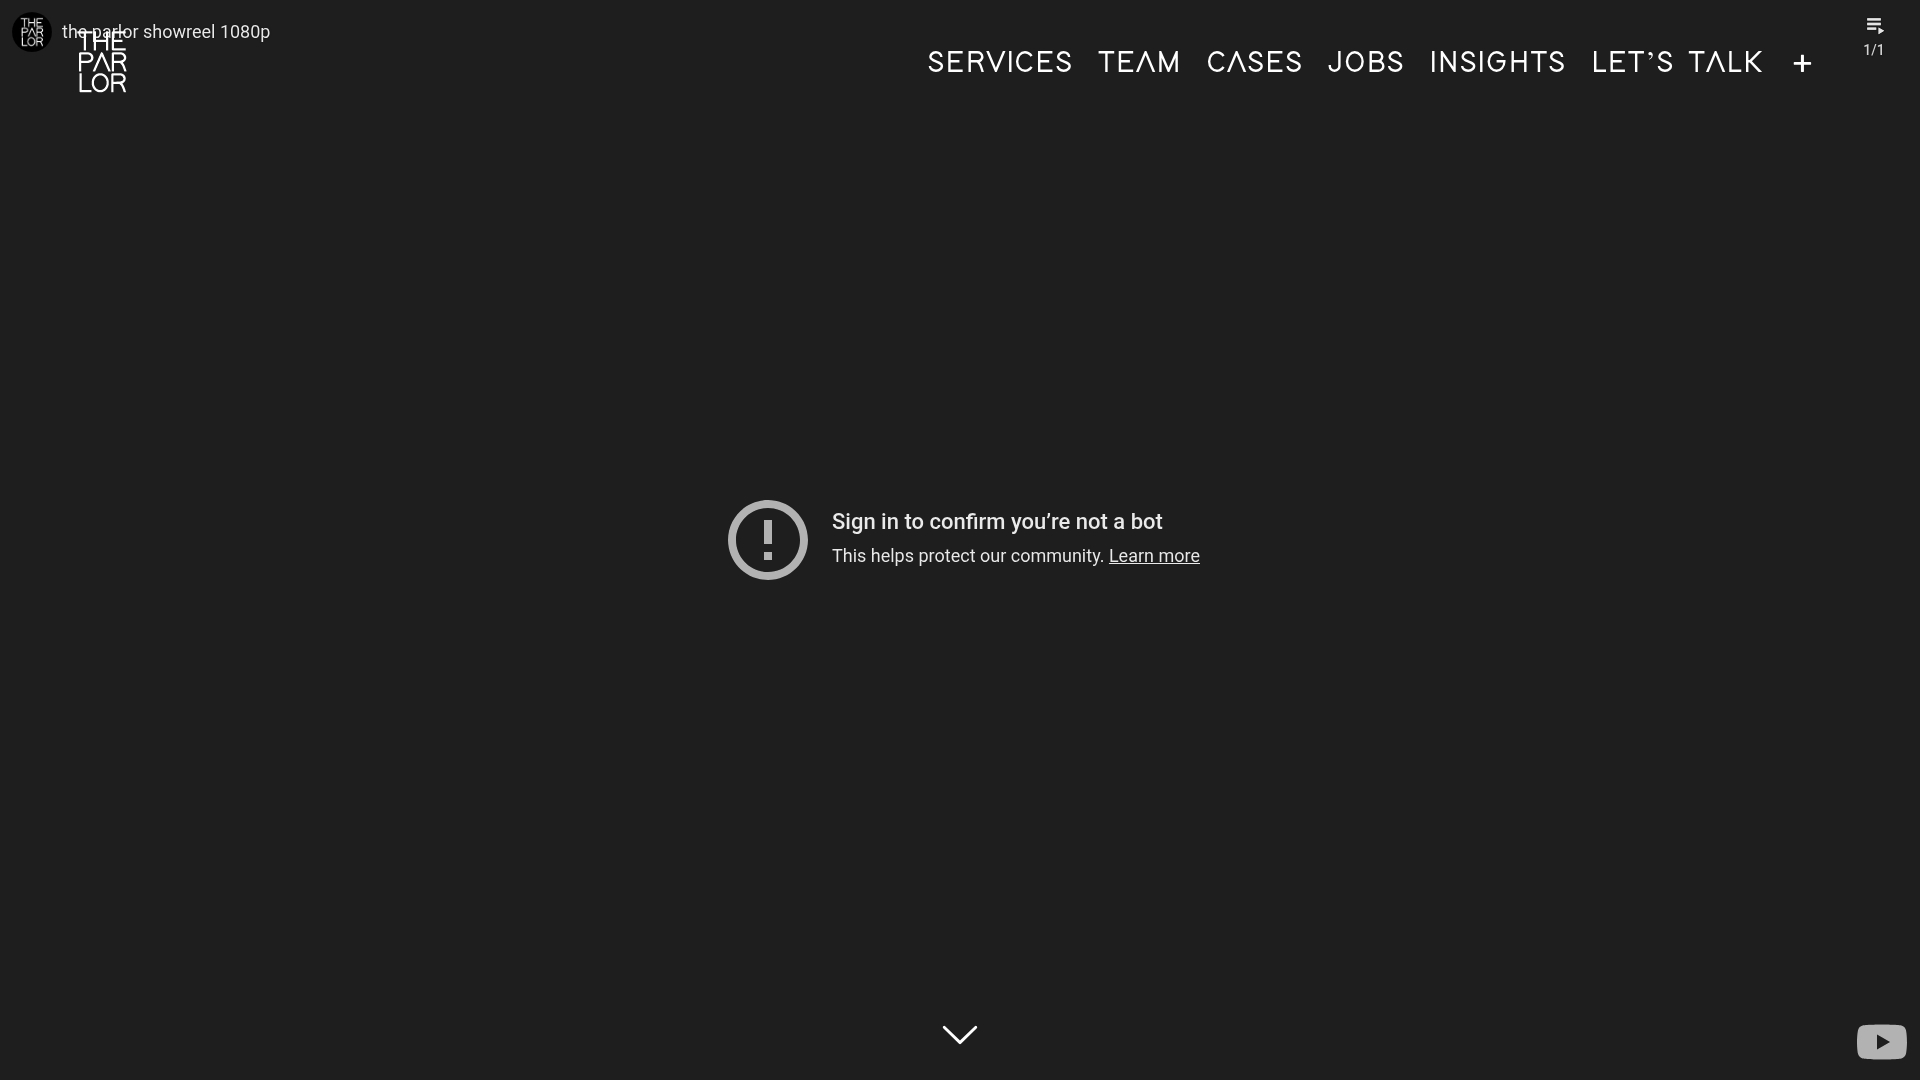Click LET'S TALK in the navigation
The height and width of the screenshot is (1080, 1920).
pyautogui.click(x=1677, y=62)
